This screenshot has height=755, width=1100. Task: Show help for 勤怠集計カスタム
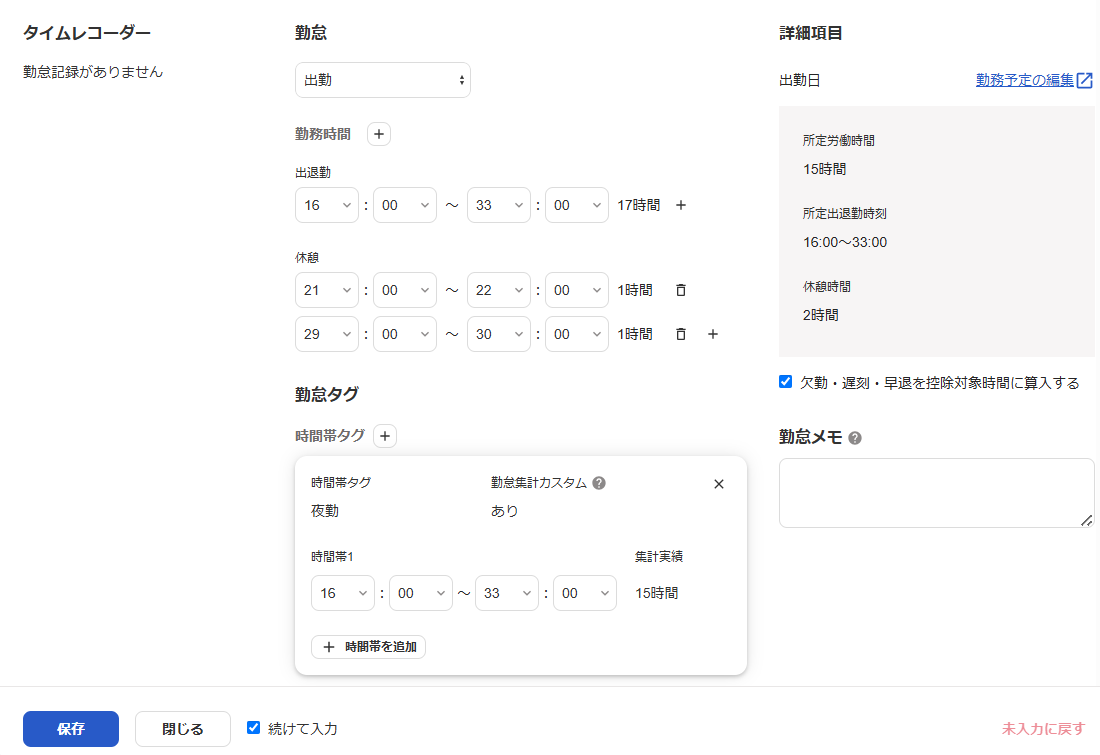tap(598, 483)
